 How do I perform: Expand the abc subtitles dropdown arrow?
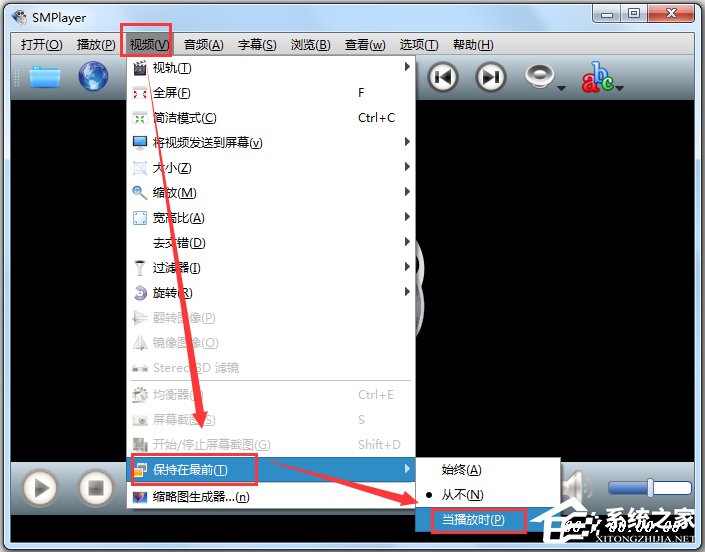click(x=620, y=88)
